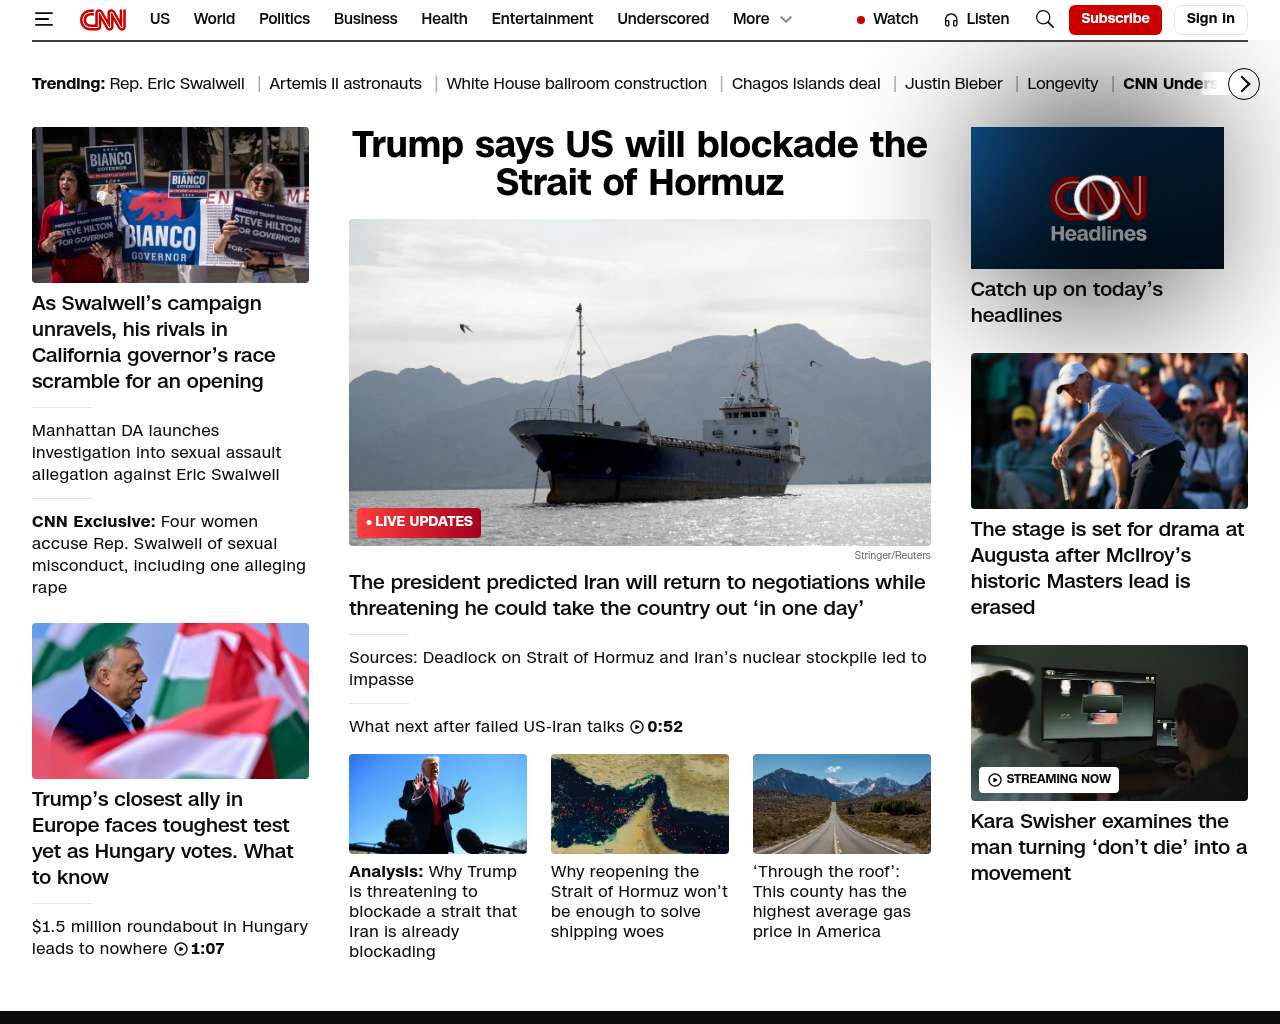Expand the More navigation dropdown
This screenshot has height=1024, width=1280.
(763, 19)
